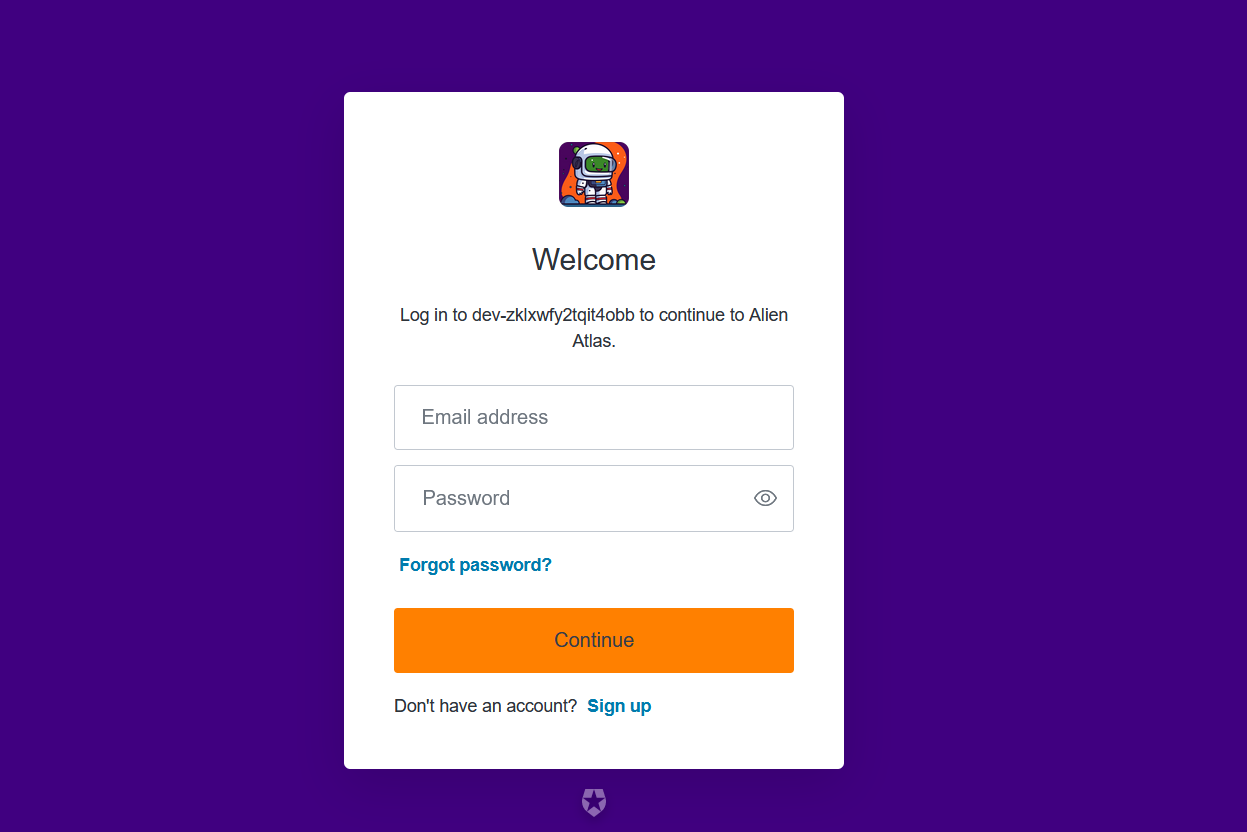Click the "Don't have an account?" text
This screenshot has height=832, width=1247.
tap(485, 706)
